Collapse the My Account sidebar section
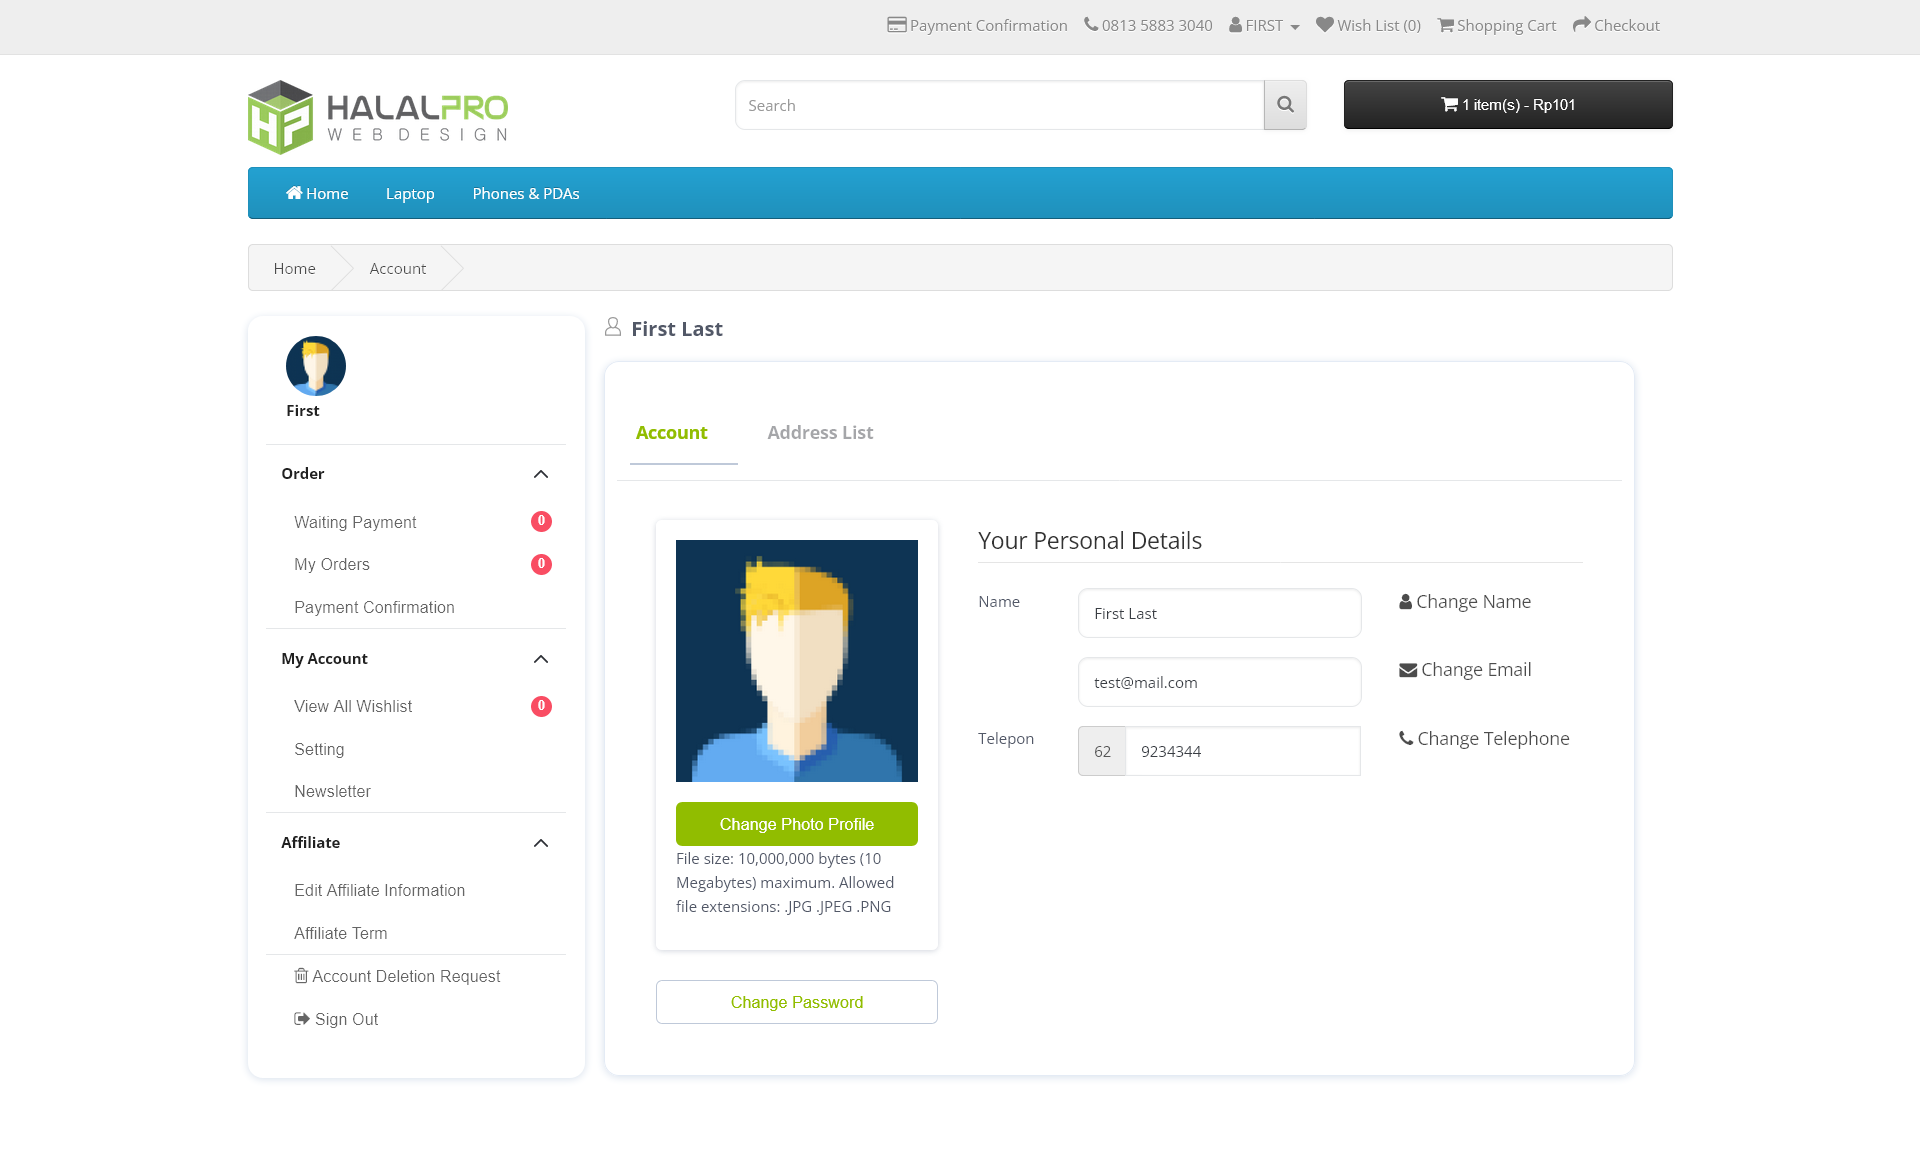The width and height of the screenshot is (1920, 1165). [541, 659]
